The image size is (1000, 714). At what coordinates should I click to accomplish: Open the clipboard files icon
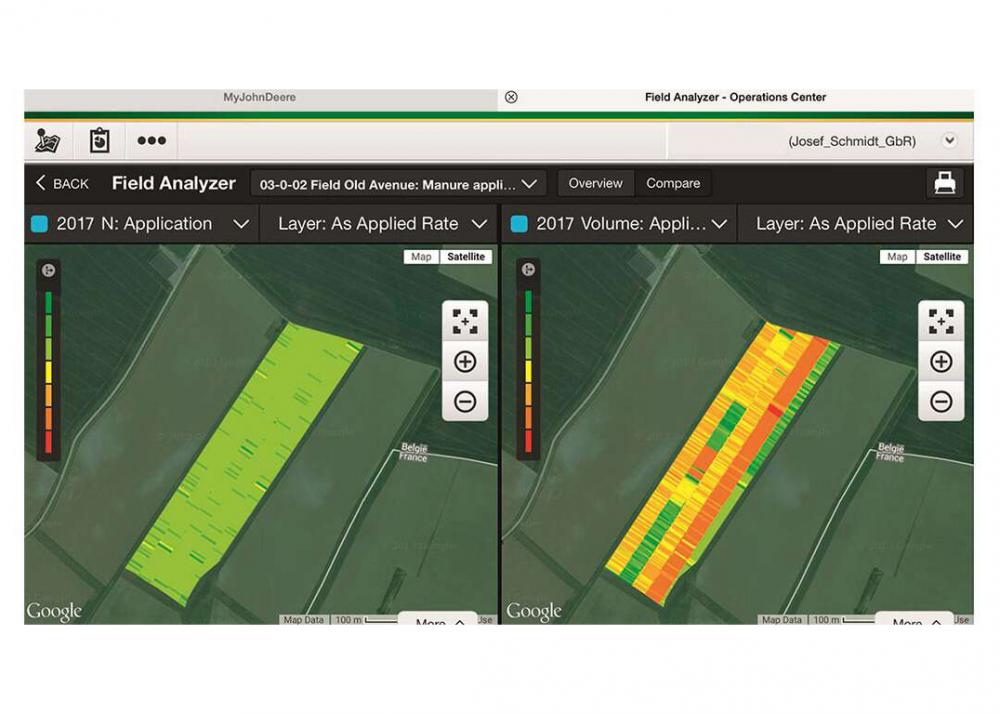[x=99, y=141]
